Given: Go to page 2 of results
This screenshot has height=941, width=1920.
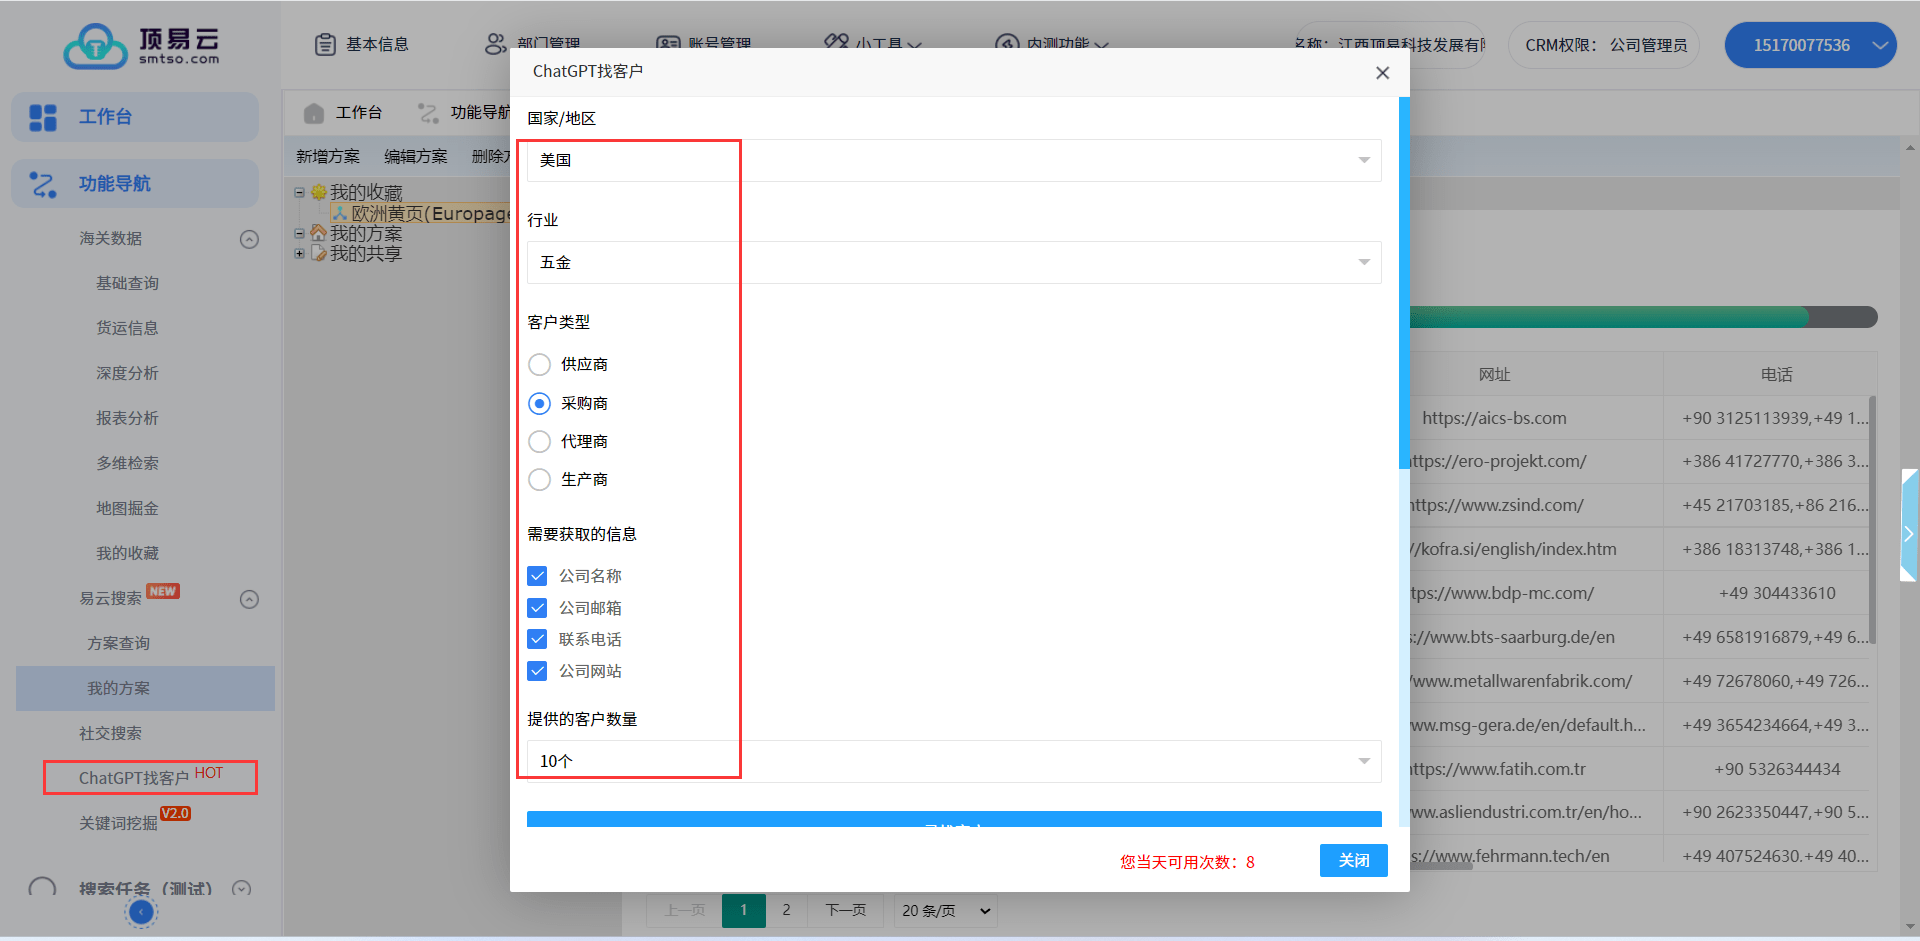Looking at the screenshot, I should click(x=786, y=910).
